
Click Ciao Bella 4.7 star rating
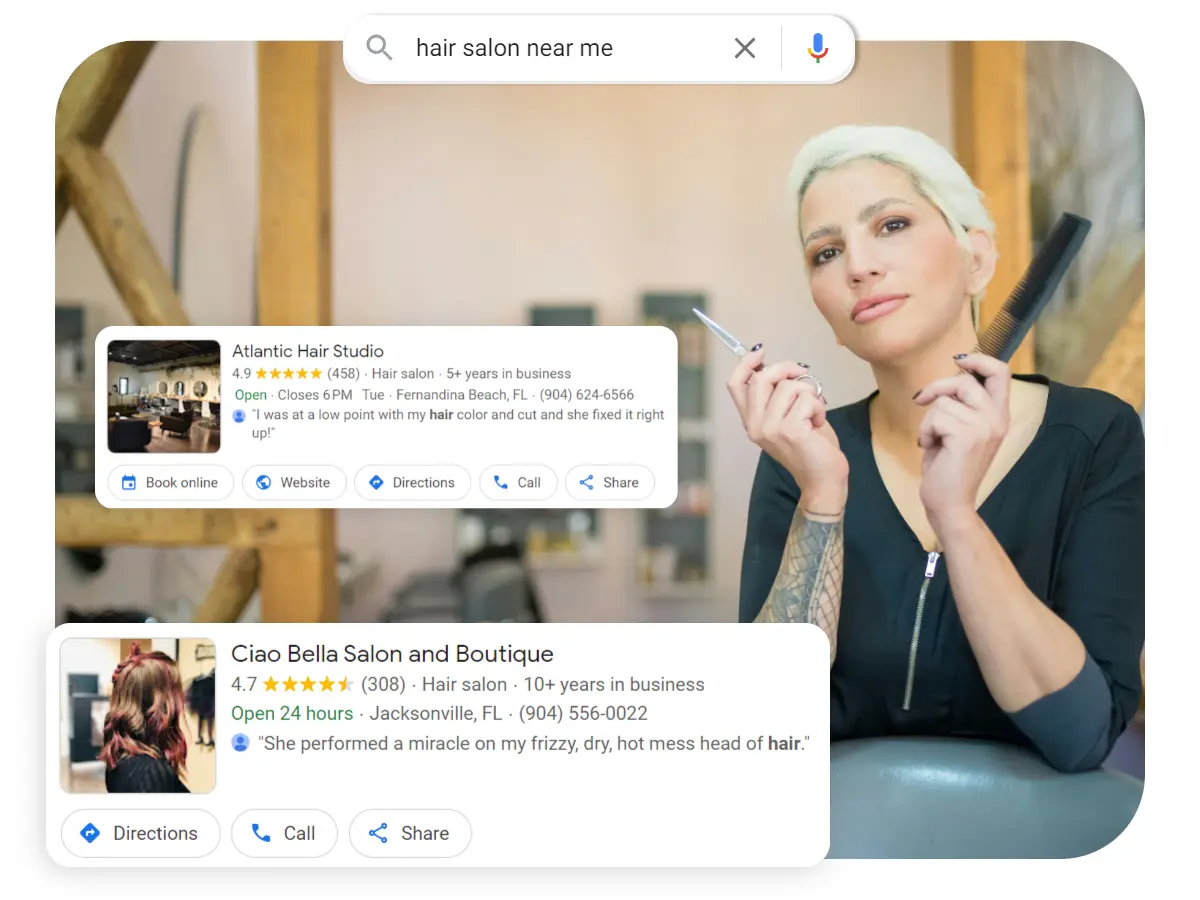tap(307, 685)
